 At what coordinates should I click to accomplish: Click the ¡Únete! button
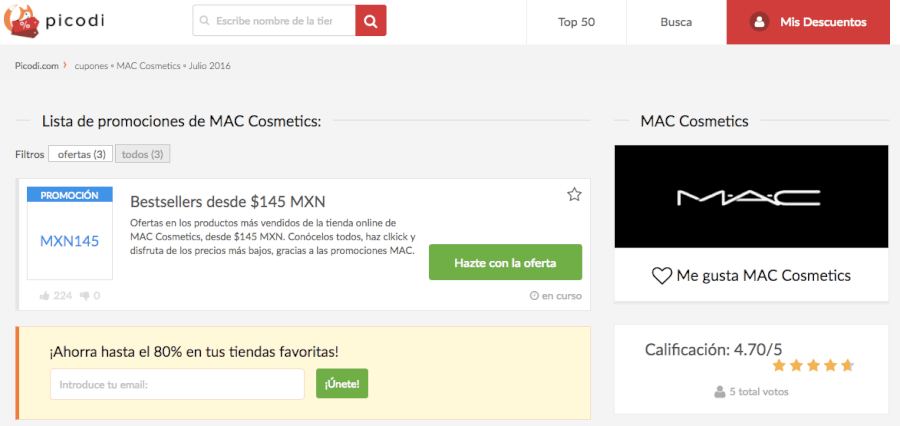click(x=342, y=384)
